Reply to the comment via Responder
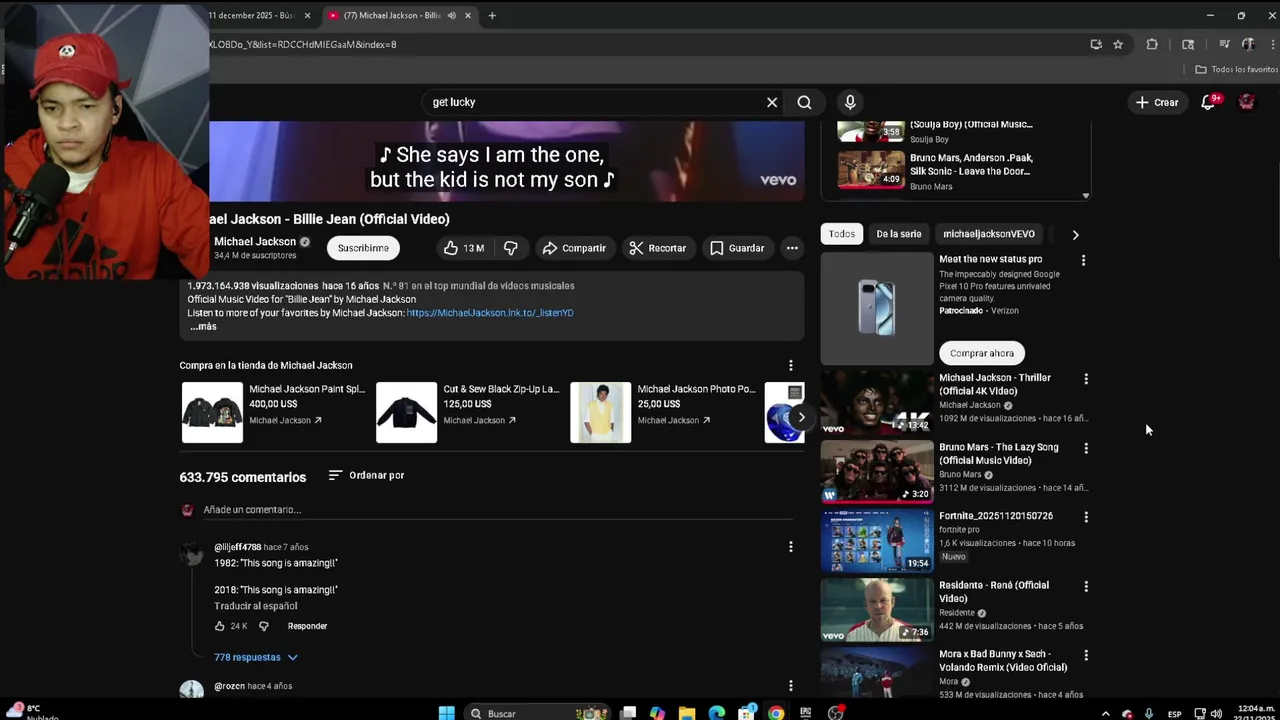 coord(307,626)
